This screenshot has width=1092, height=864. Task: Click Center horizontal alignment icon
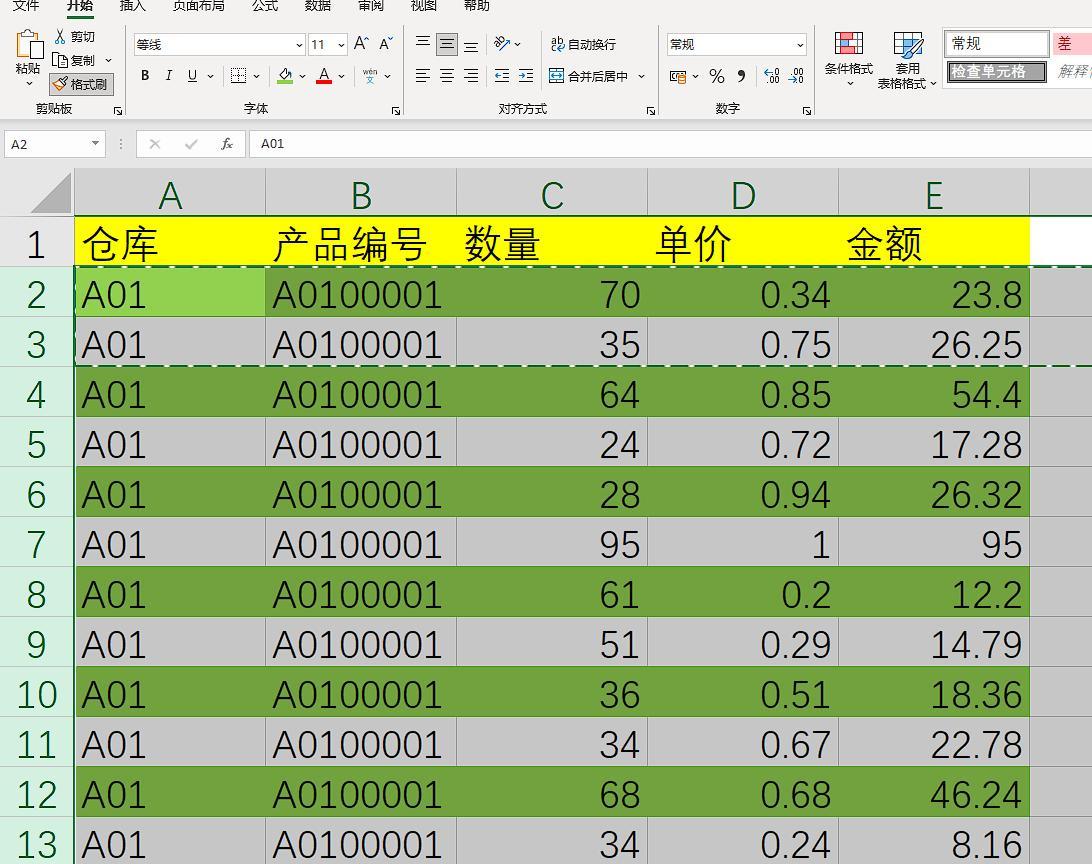pos(446,76)
